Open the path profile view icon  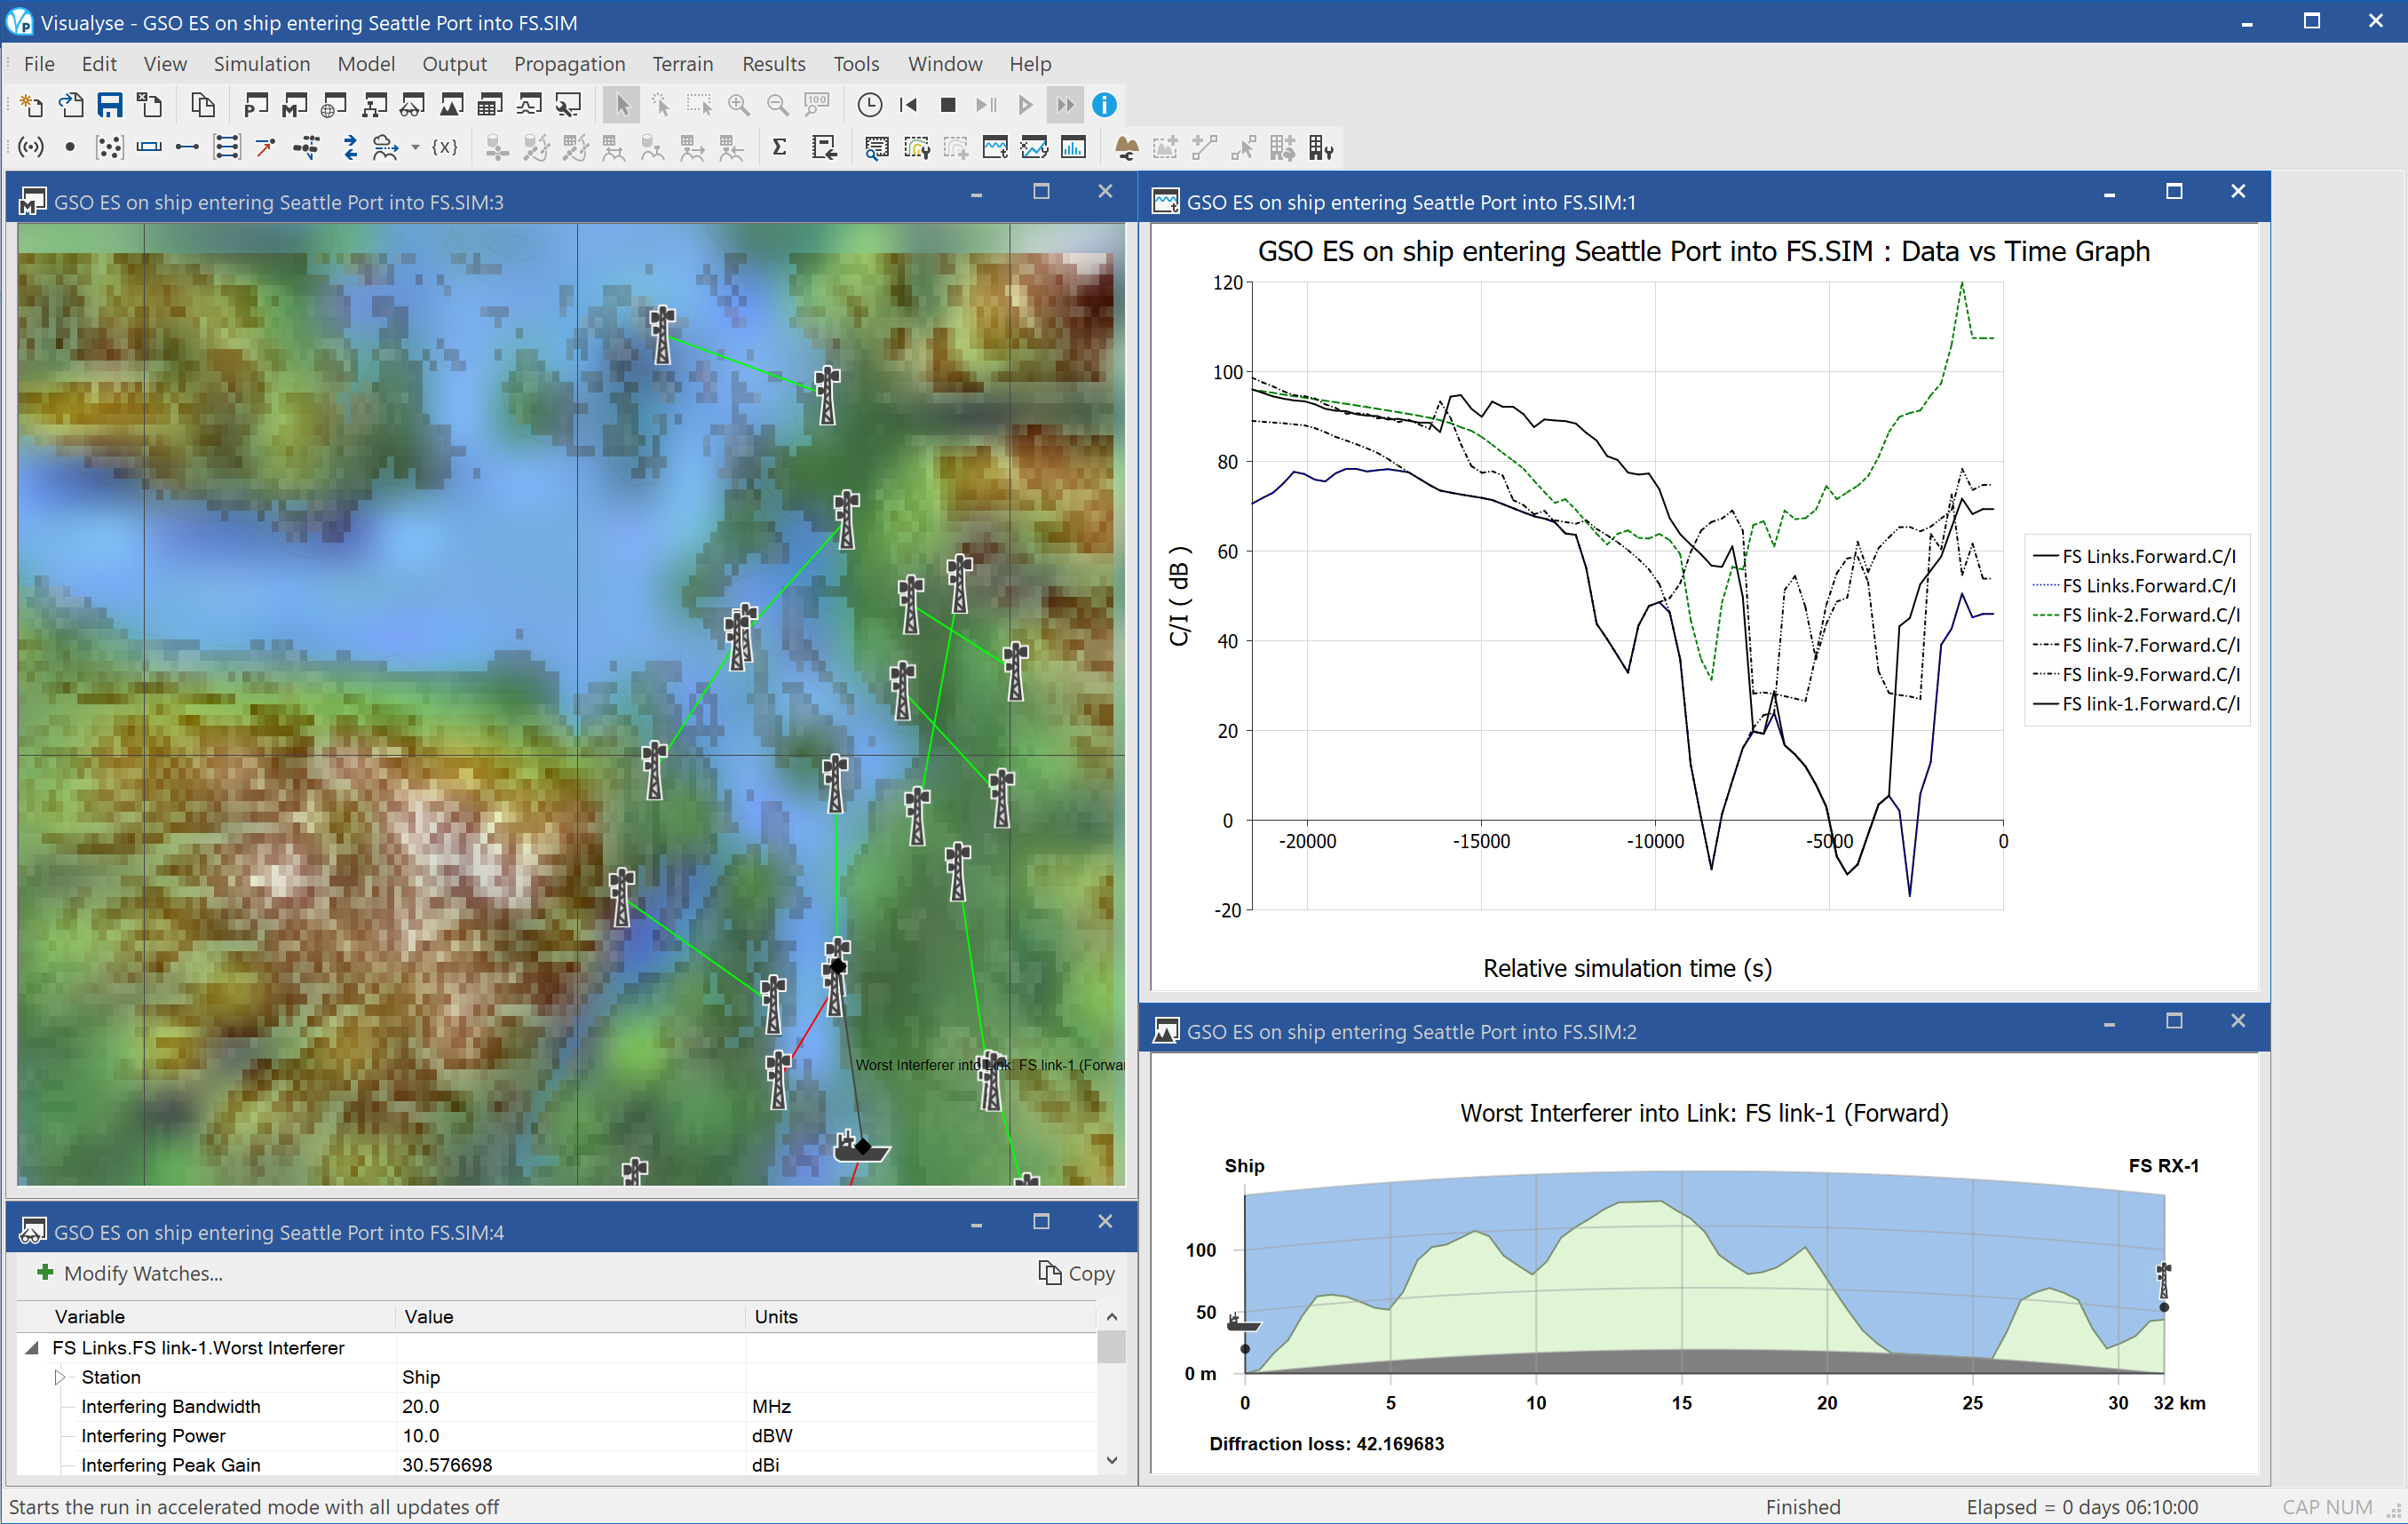pos(451,105)
